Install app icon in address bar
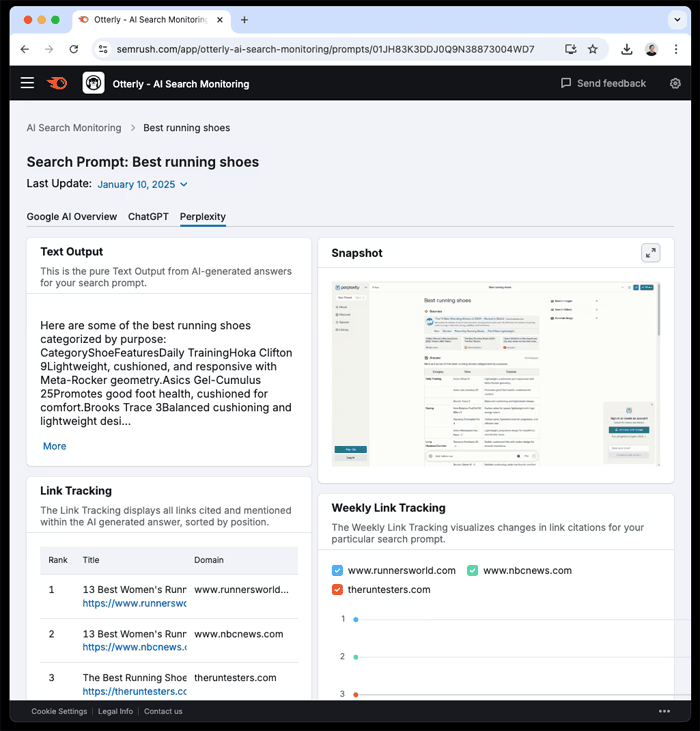700x731 pixels. (x=570, y=49)
